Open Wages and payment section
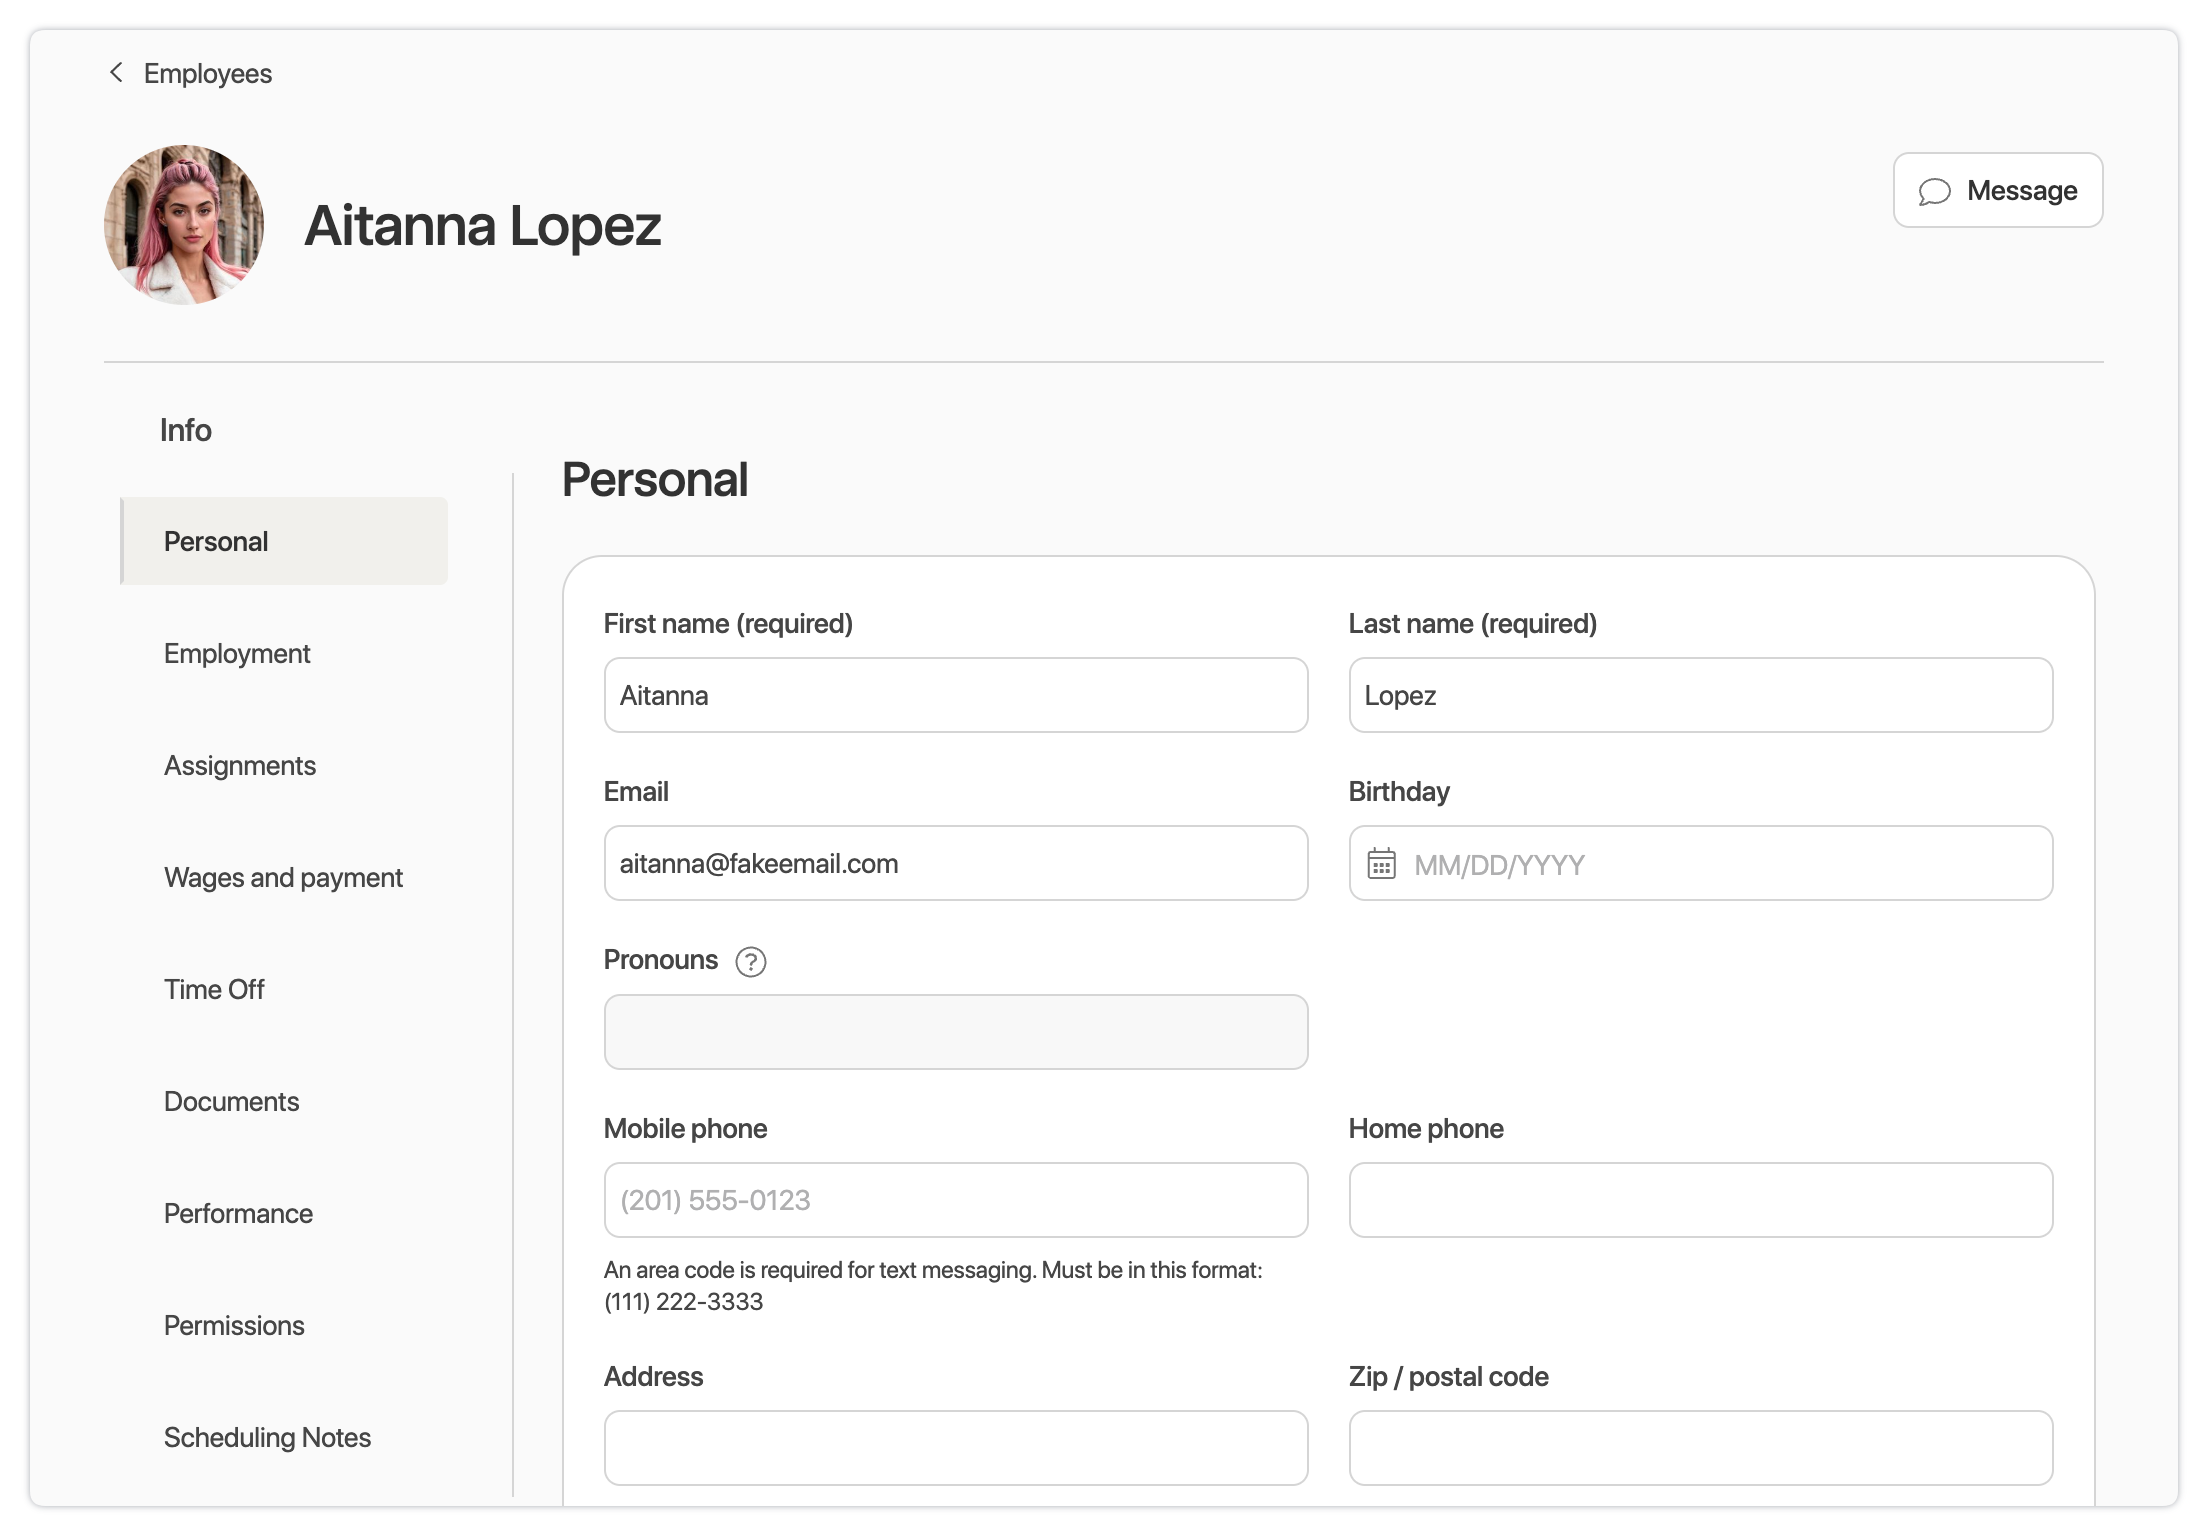Screen dimensions: 2208x1536 click(283, 878)
